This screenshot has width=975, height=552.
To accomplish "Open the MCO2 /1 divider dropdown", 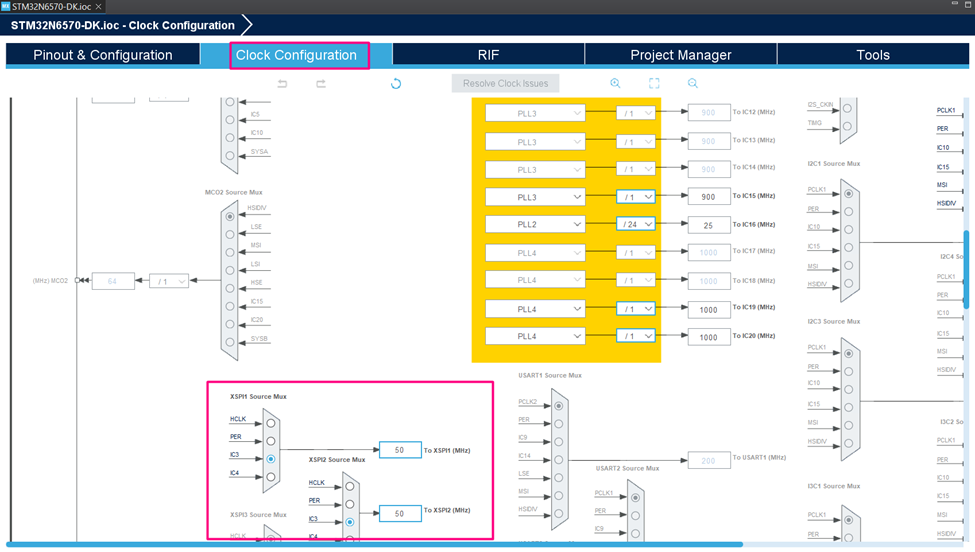I will click(x=169, y=282).
